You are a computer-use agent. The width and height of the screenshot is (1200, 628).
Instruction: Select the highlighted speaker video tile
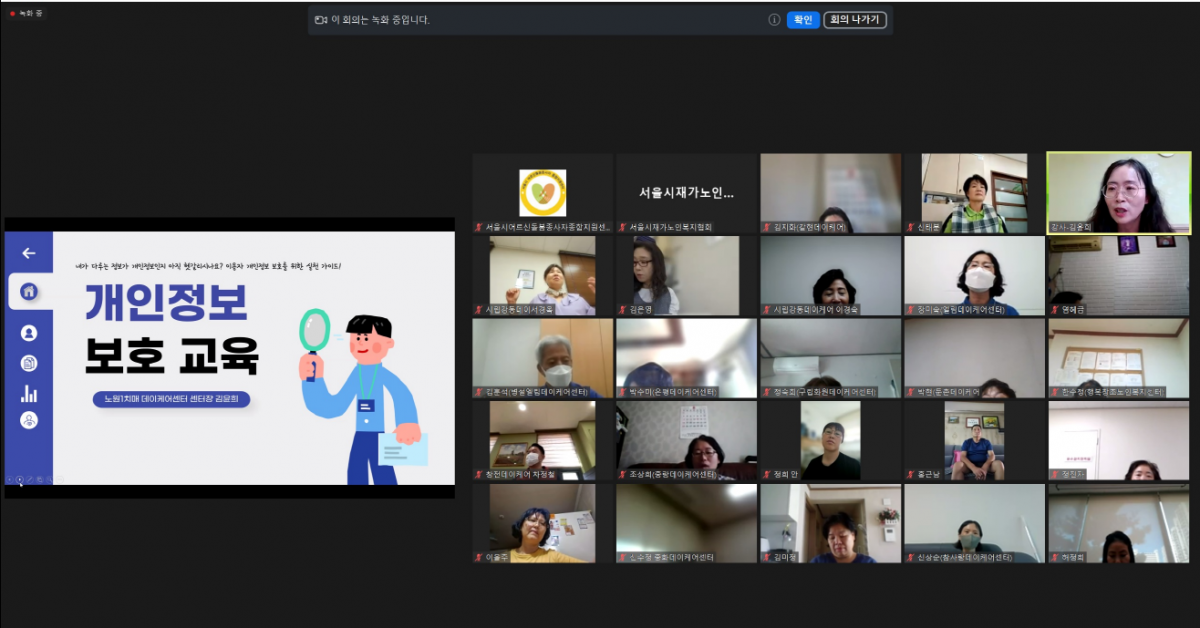pos(1118,193)
